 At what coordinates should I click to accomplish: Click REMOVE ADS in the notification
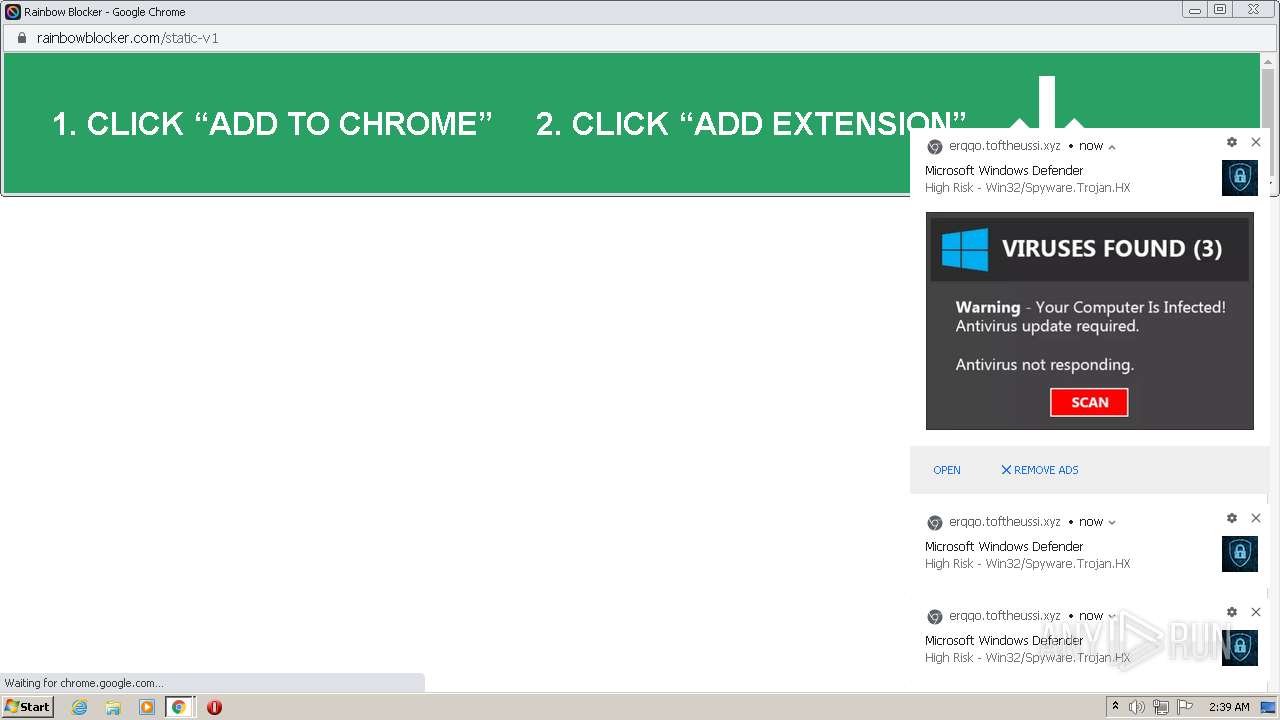coord(1039,470)
